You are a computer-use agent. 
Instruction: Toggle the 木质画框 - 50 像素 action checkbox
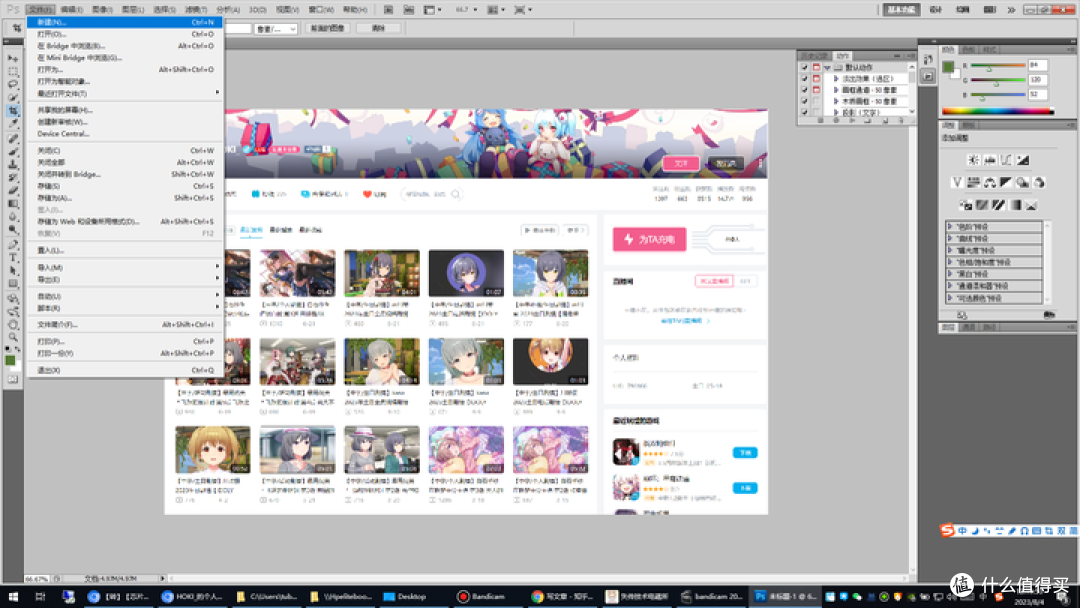pos(804,101)
